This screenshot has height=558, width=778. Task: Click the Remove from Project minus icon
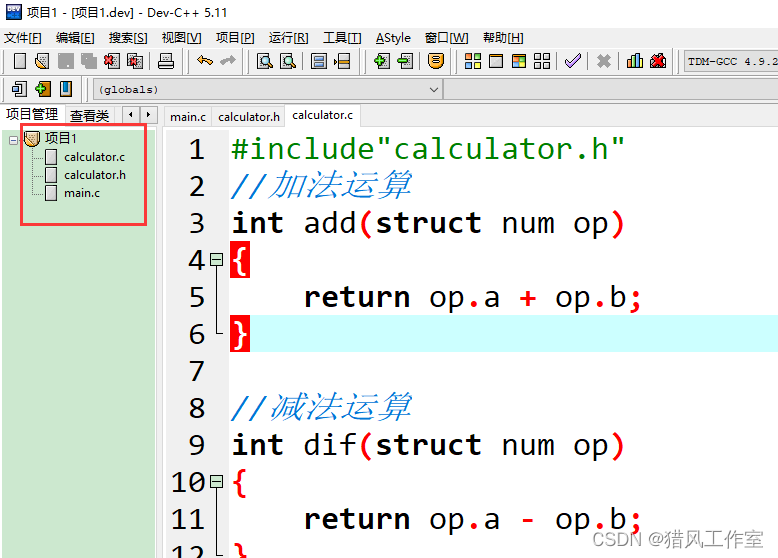tap(405, 61)
